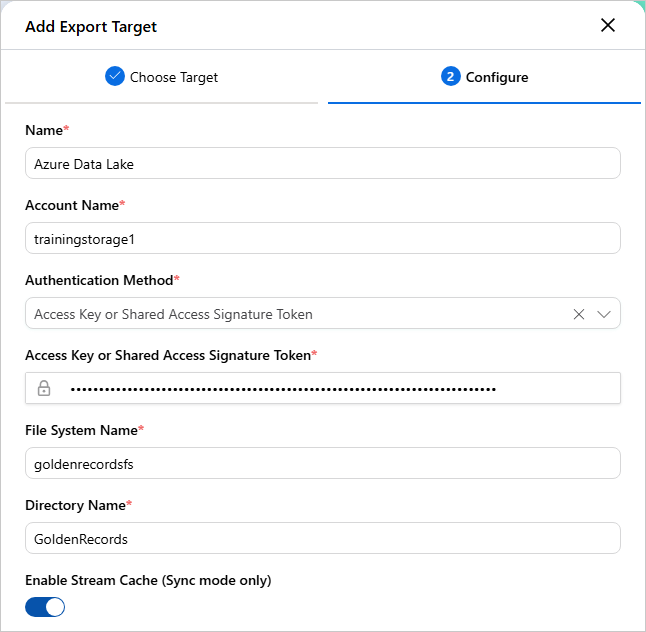Click the Name field label

coord(47,130)
